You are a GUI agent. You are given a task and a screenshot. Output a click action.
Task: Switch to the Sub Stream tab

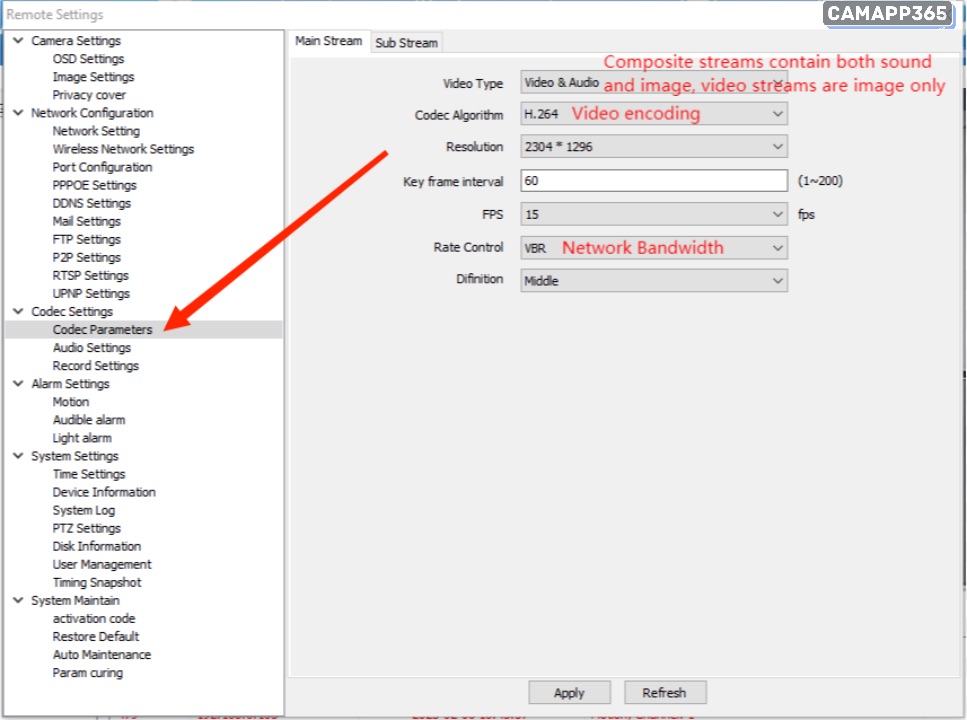click(x=406, y=43)
